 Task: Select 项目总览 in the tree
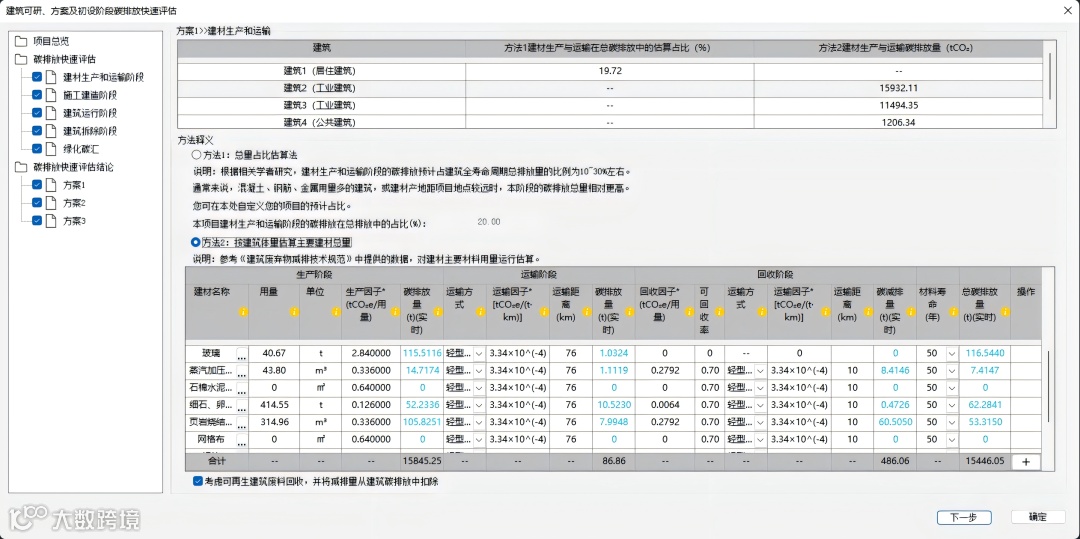[51, 41]
